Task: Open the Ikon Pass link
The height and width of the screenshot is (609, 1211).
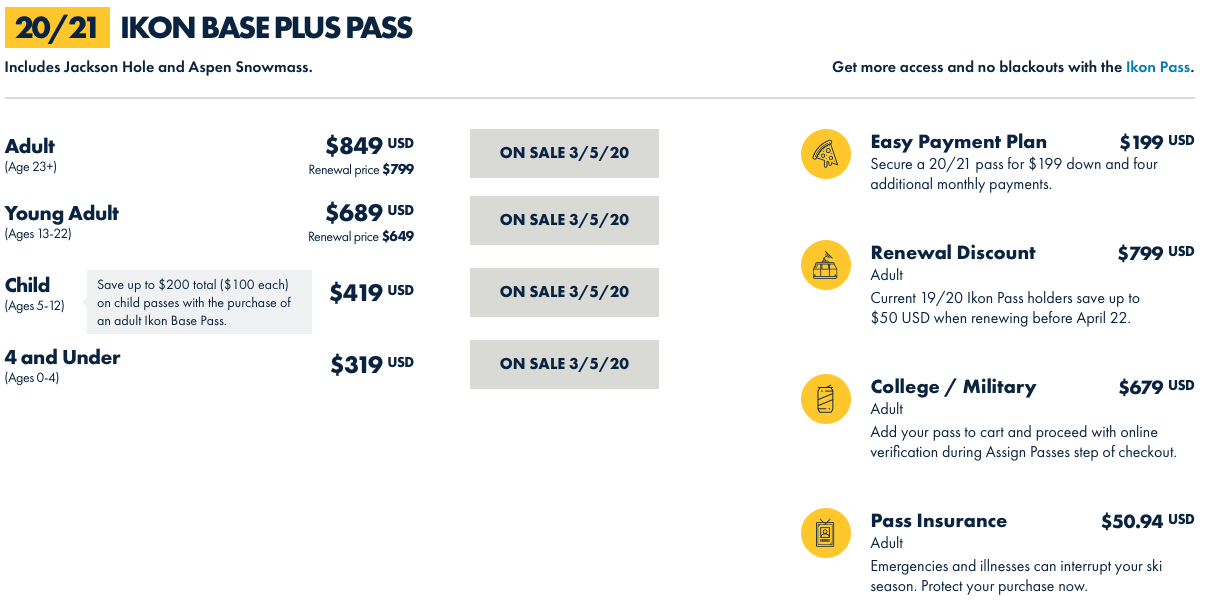Action: click(x=1158, y=67)
